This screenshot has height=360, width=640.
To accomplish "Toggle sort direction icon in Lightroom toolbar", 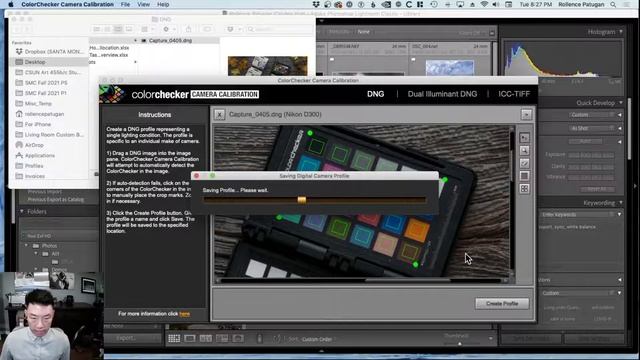I will tap(277, 339).
